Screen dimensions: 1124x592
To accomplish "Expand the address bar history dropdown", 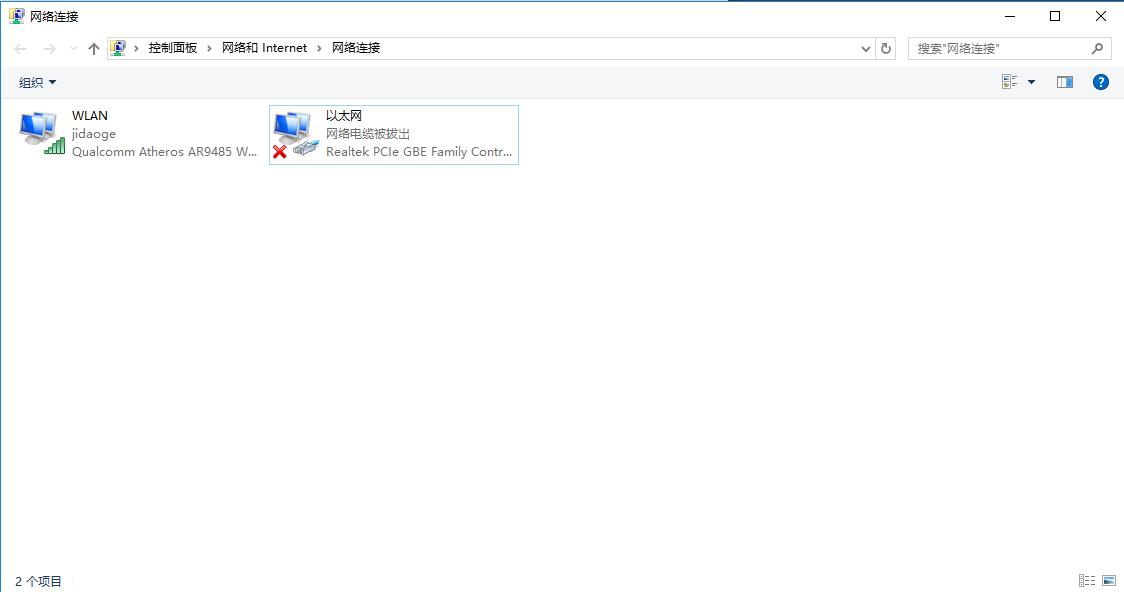I will click(x=866, y=47).
